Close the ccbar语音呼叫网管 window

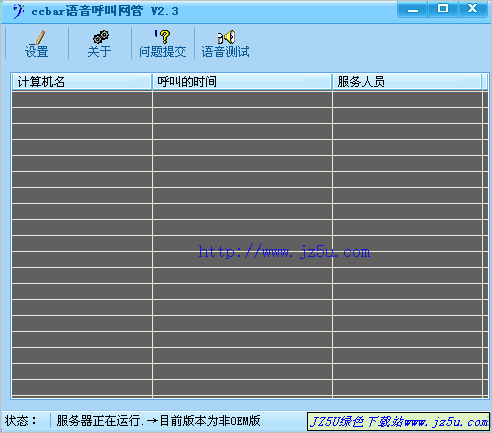[473, 9]
